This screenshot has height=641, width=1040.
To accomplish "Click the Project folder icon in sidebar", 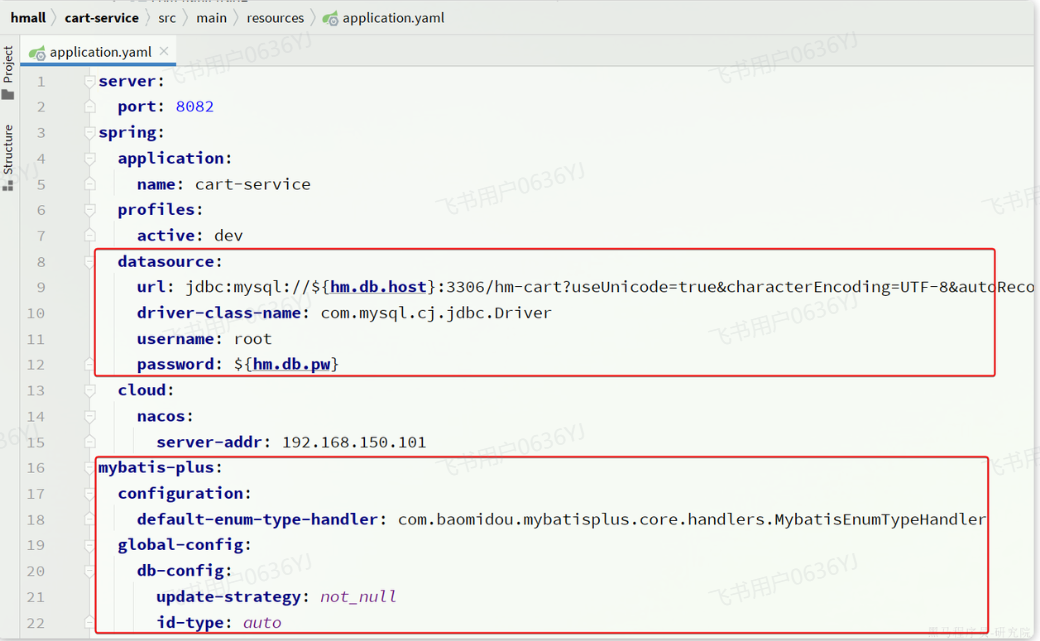I will coord(8,95).
